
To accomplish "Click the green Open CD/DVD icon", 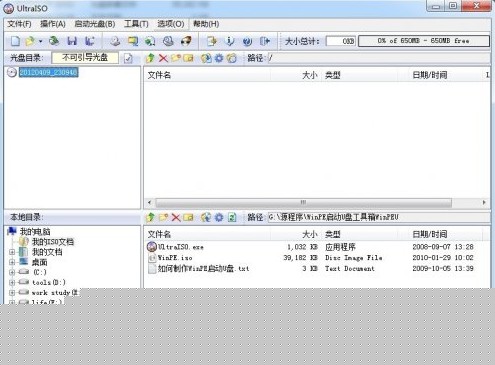I will pos(54,41).
